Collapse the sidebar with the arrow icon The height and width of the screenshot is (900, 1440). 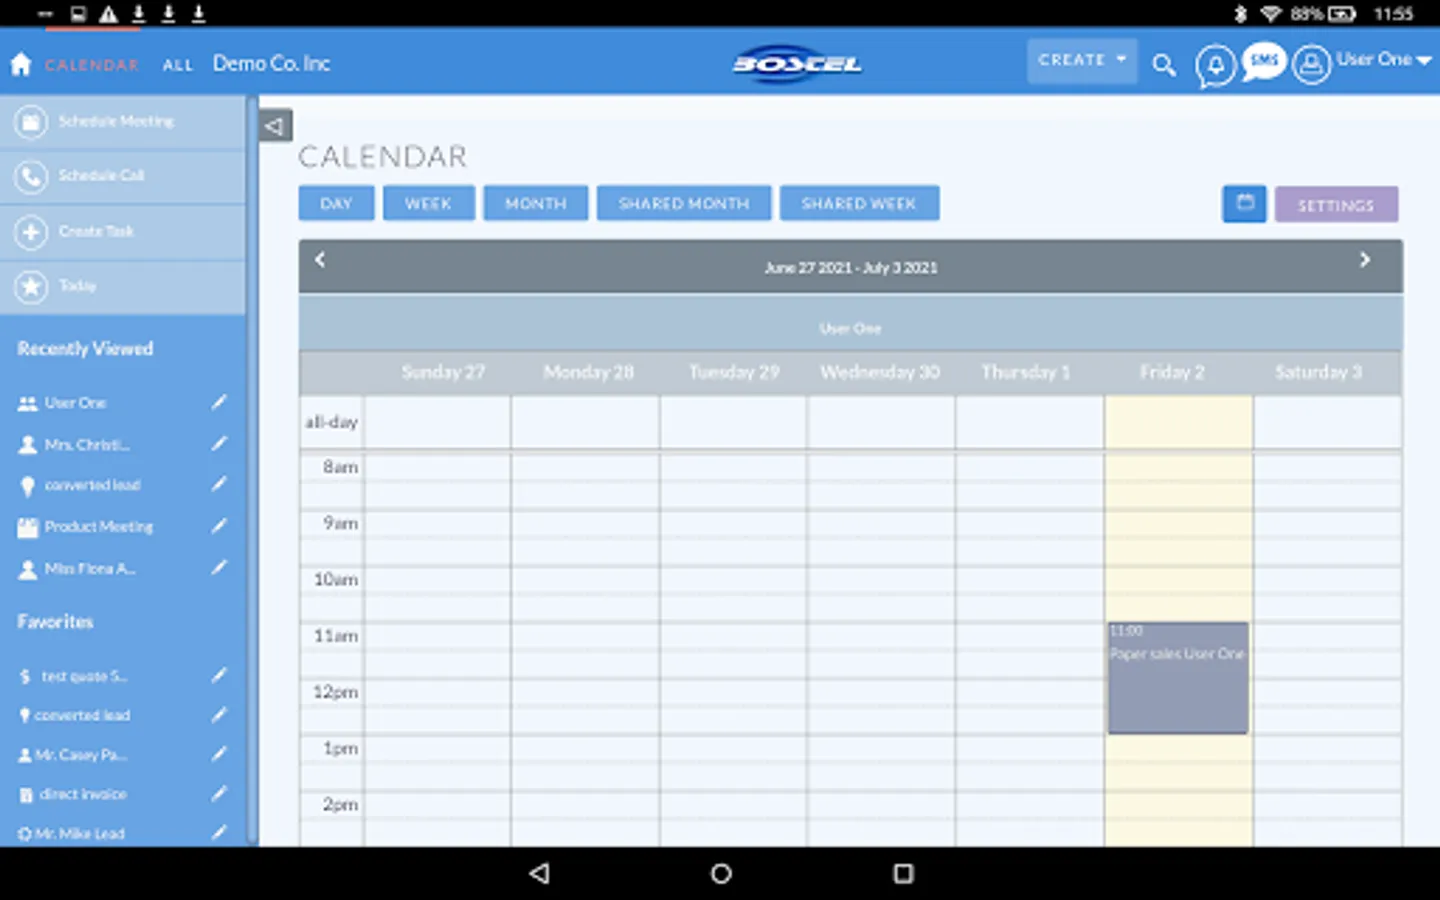[274, 125]
